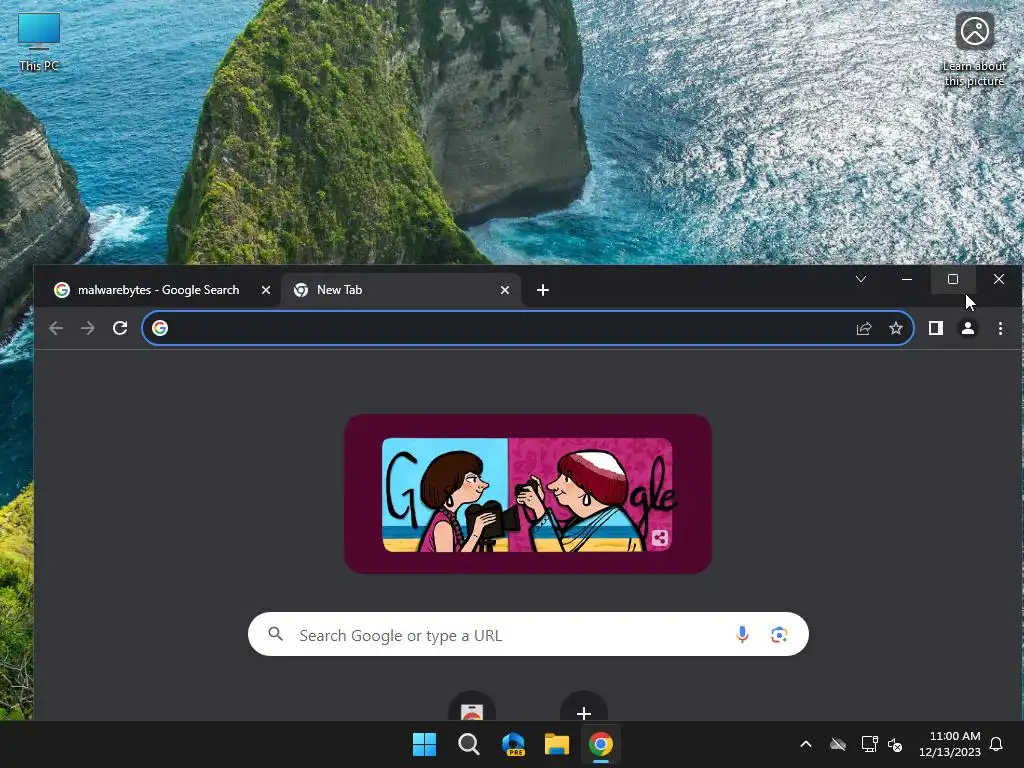Open the tab search chevron dropdown
Screen dimensions: 1024x768
[861, 279]
